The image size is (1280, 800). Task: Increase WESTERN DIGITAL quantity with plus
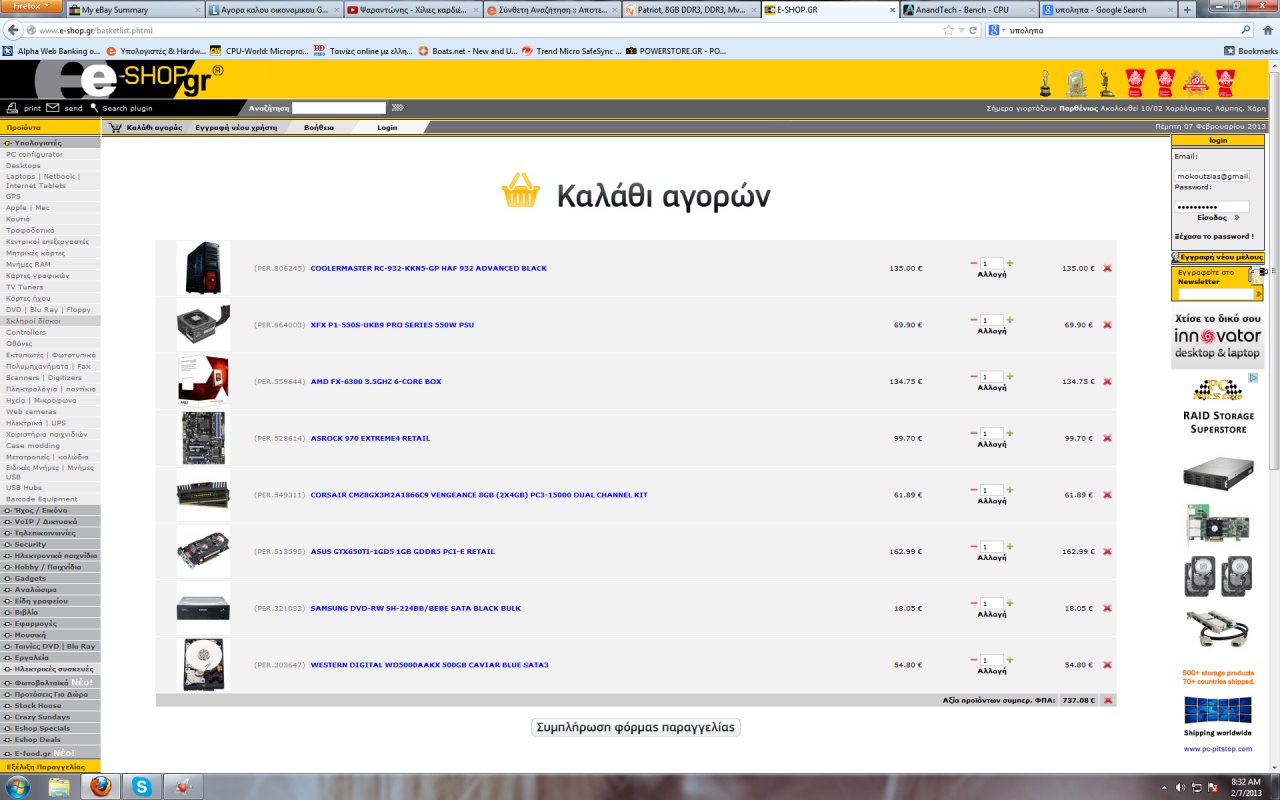(x=1010, y=659)
